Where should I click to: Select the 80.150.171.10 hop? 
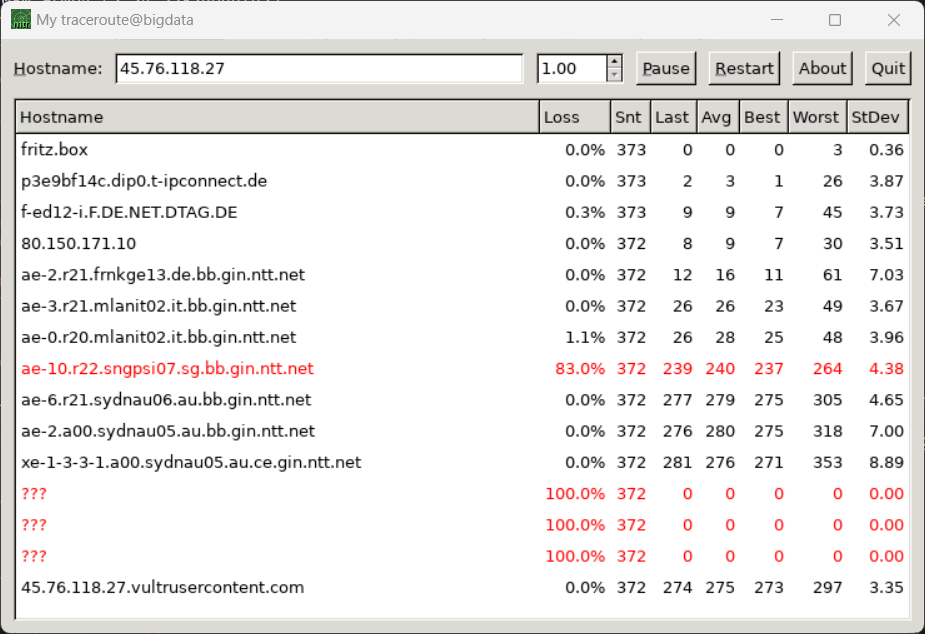(462, 244)
